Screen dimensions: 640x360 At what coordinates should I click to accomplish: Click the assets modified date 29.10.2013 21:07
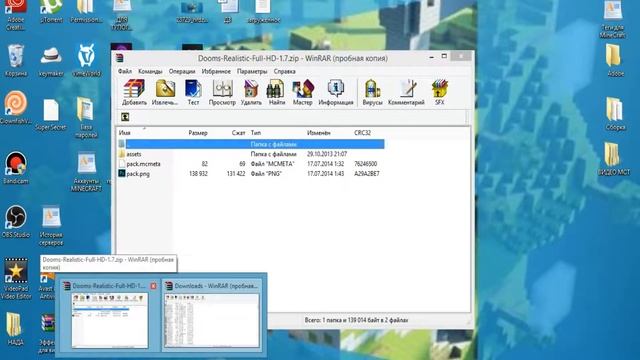327,154
